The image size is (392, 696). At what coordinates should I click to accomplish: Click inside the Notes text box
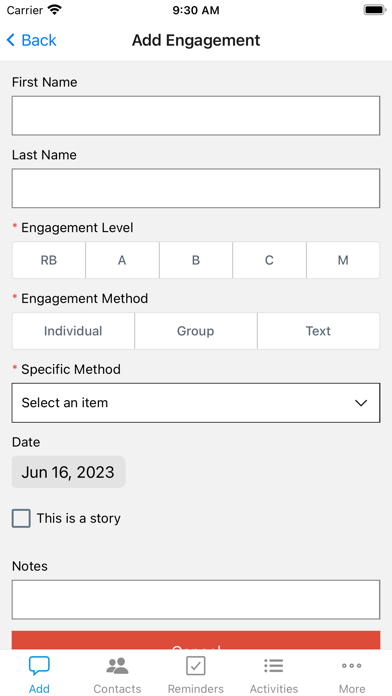coord(196,599)
